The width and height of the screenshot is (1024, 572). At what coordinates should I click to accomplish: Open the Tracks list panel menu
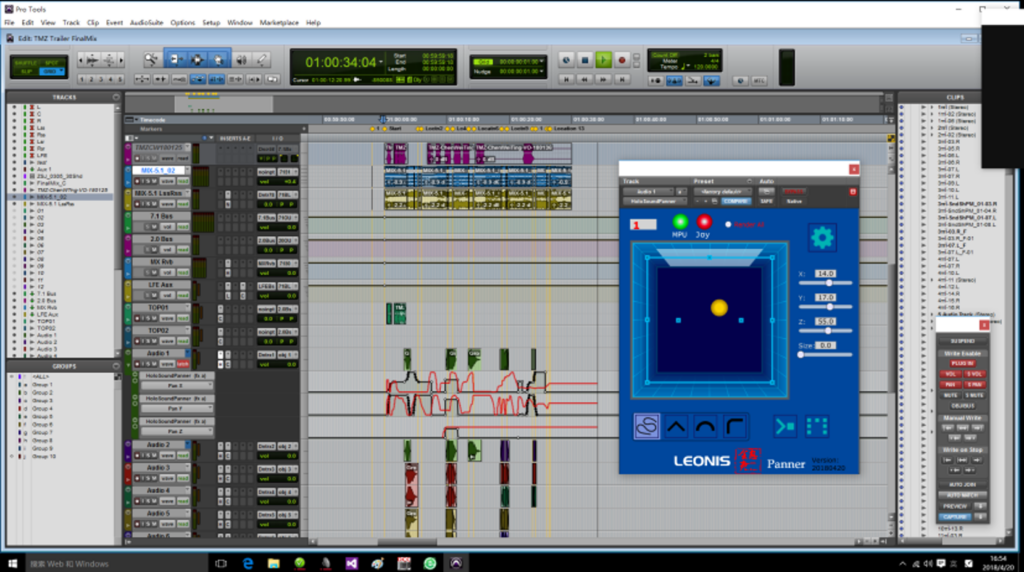click(x=116, y=97)
